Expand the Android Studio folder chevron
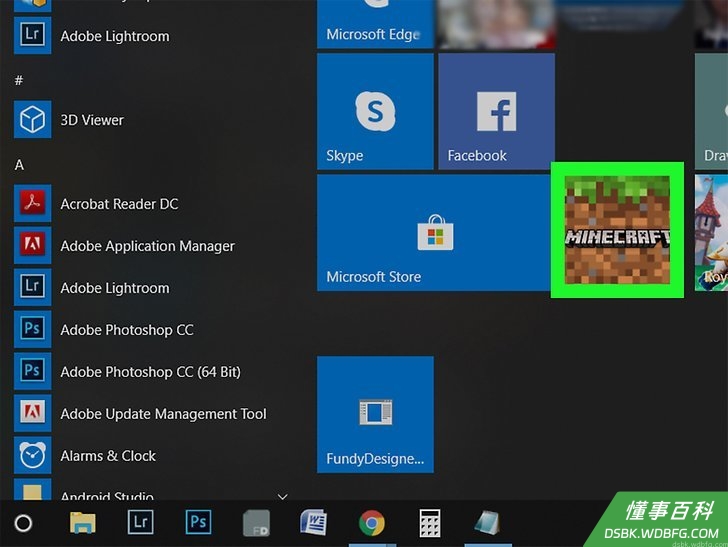Viewport: 728px width, 547px height. pos(282,496)
